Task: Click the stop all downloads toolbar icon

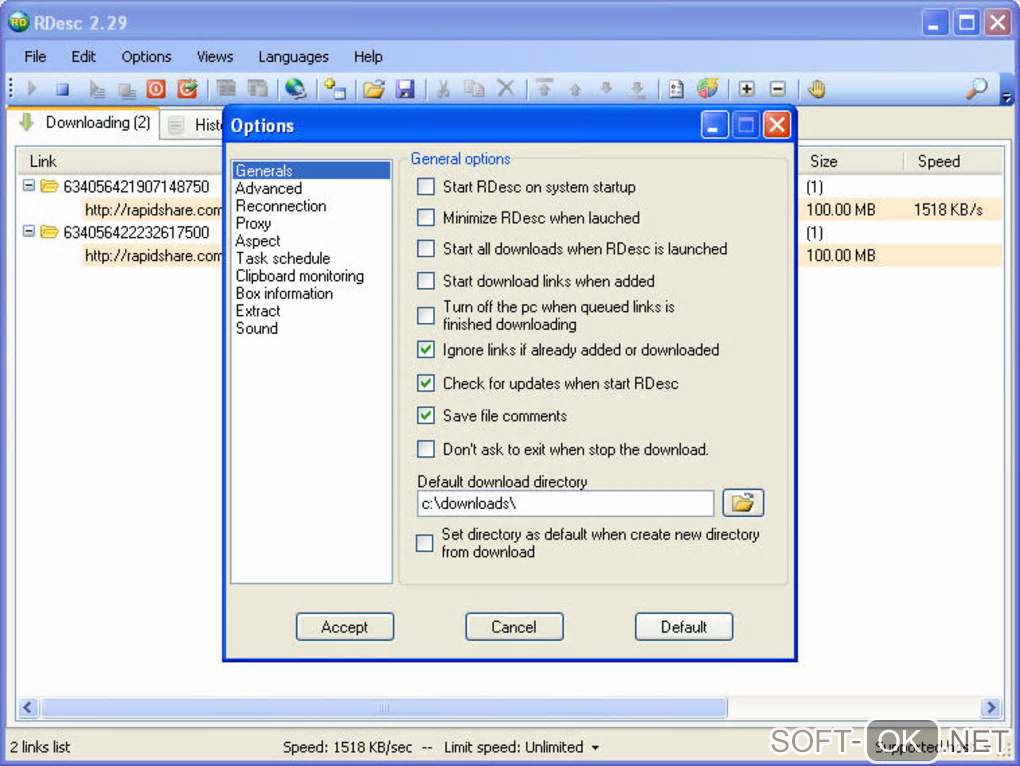Action: [126, 90]
